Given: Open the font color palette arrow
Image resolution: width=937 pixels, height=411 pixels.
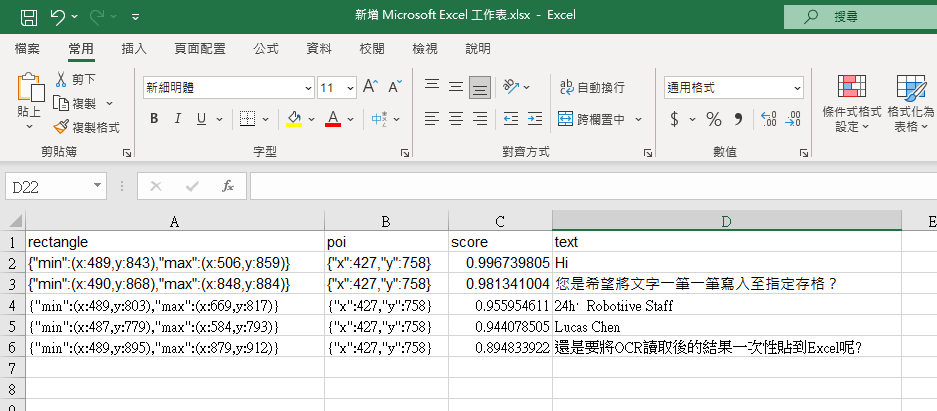Looking at the screenshot, I should 351,119.
